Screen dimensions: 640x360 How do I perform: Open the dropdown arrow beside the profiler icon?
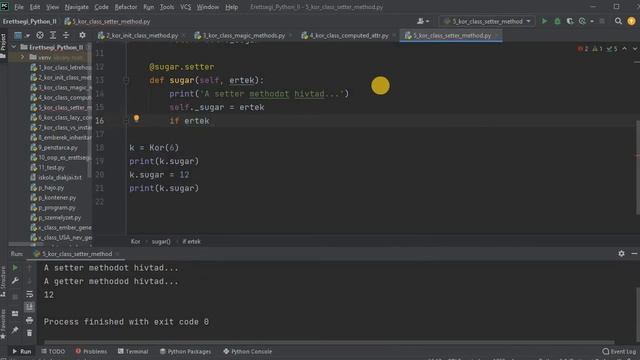tap(592, 21)
